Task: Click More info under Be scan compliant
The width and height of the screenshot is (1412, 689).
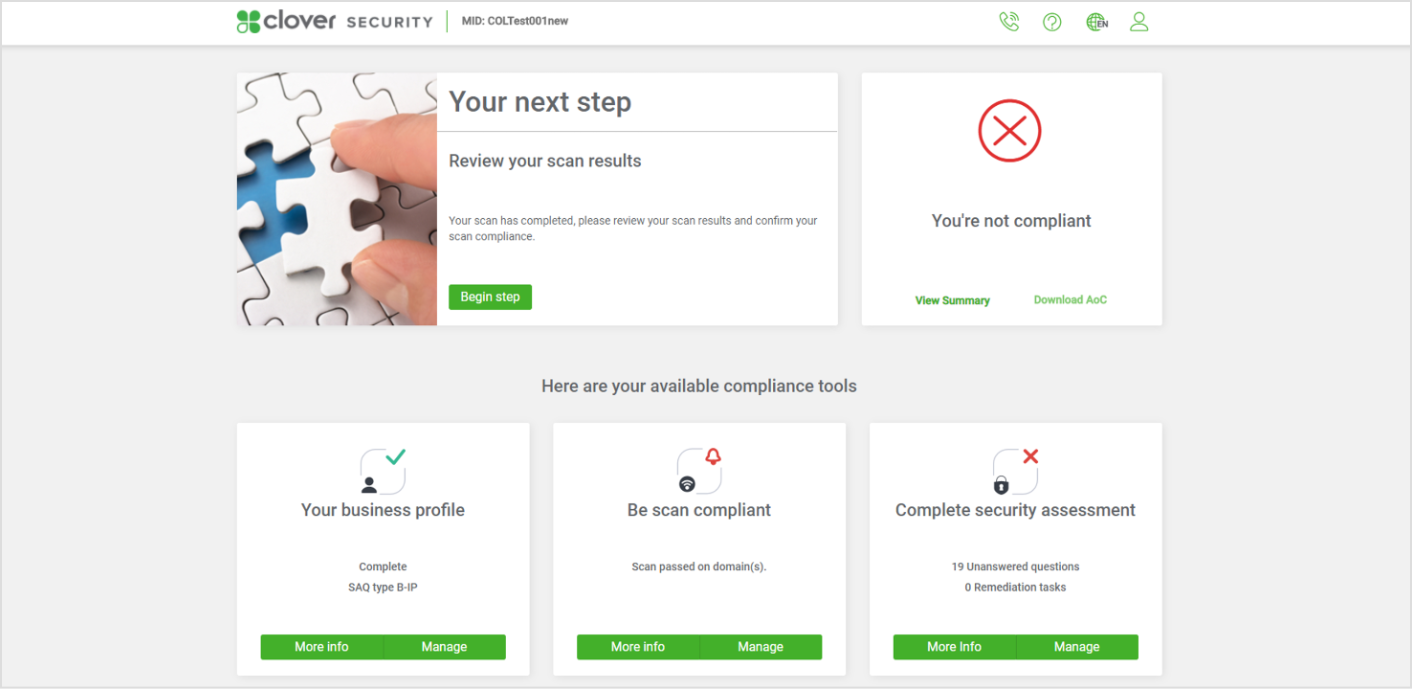Action: pos(638,647)
